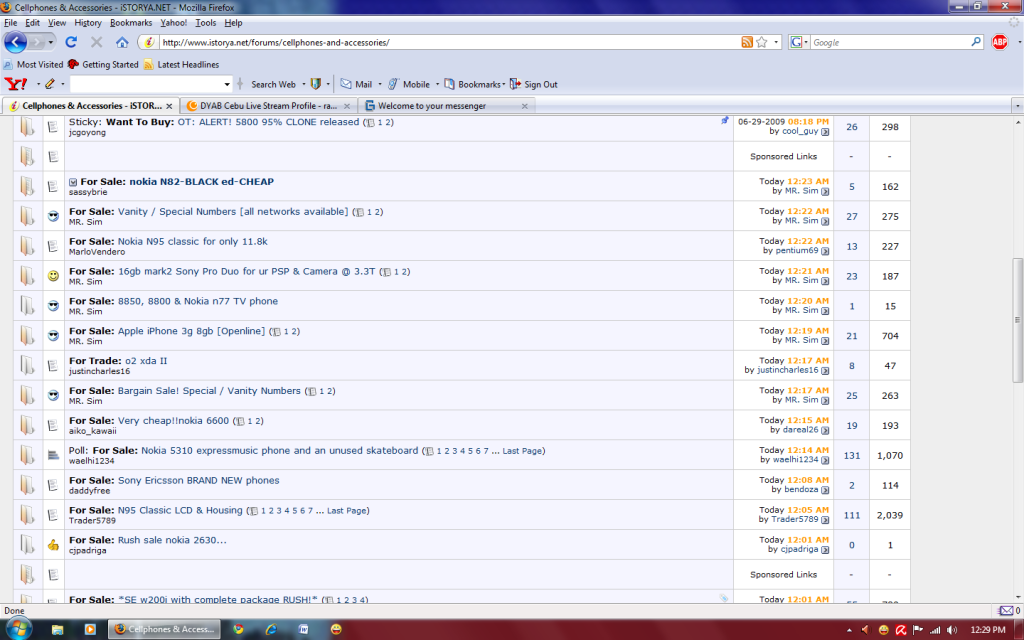The height and width of the screenshot is (640, 1024).
Task: Open Yahoo Mail from the toolbar
Action: tap(356, 84)
